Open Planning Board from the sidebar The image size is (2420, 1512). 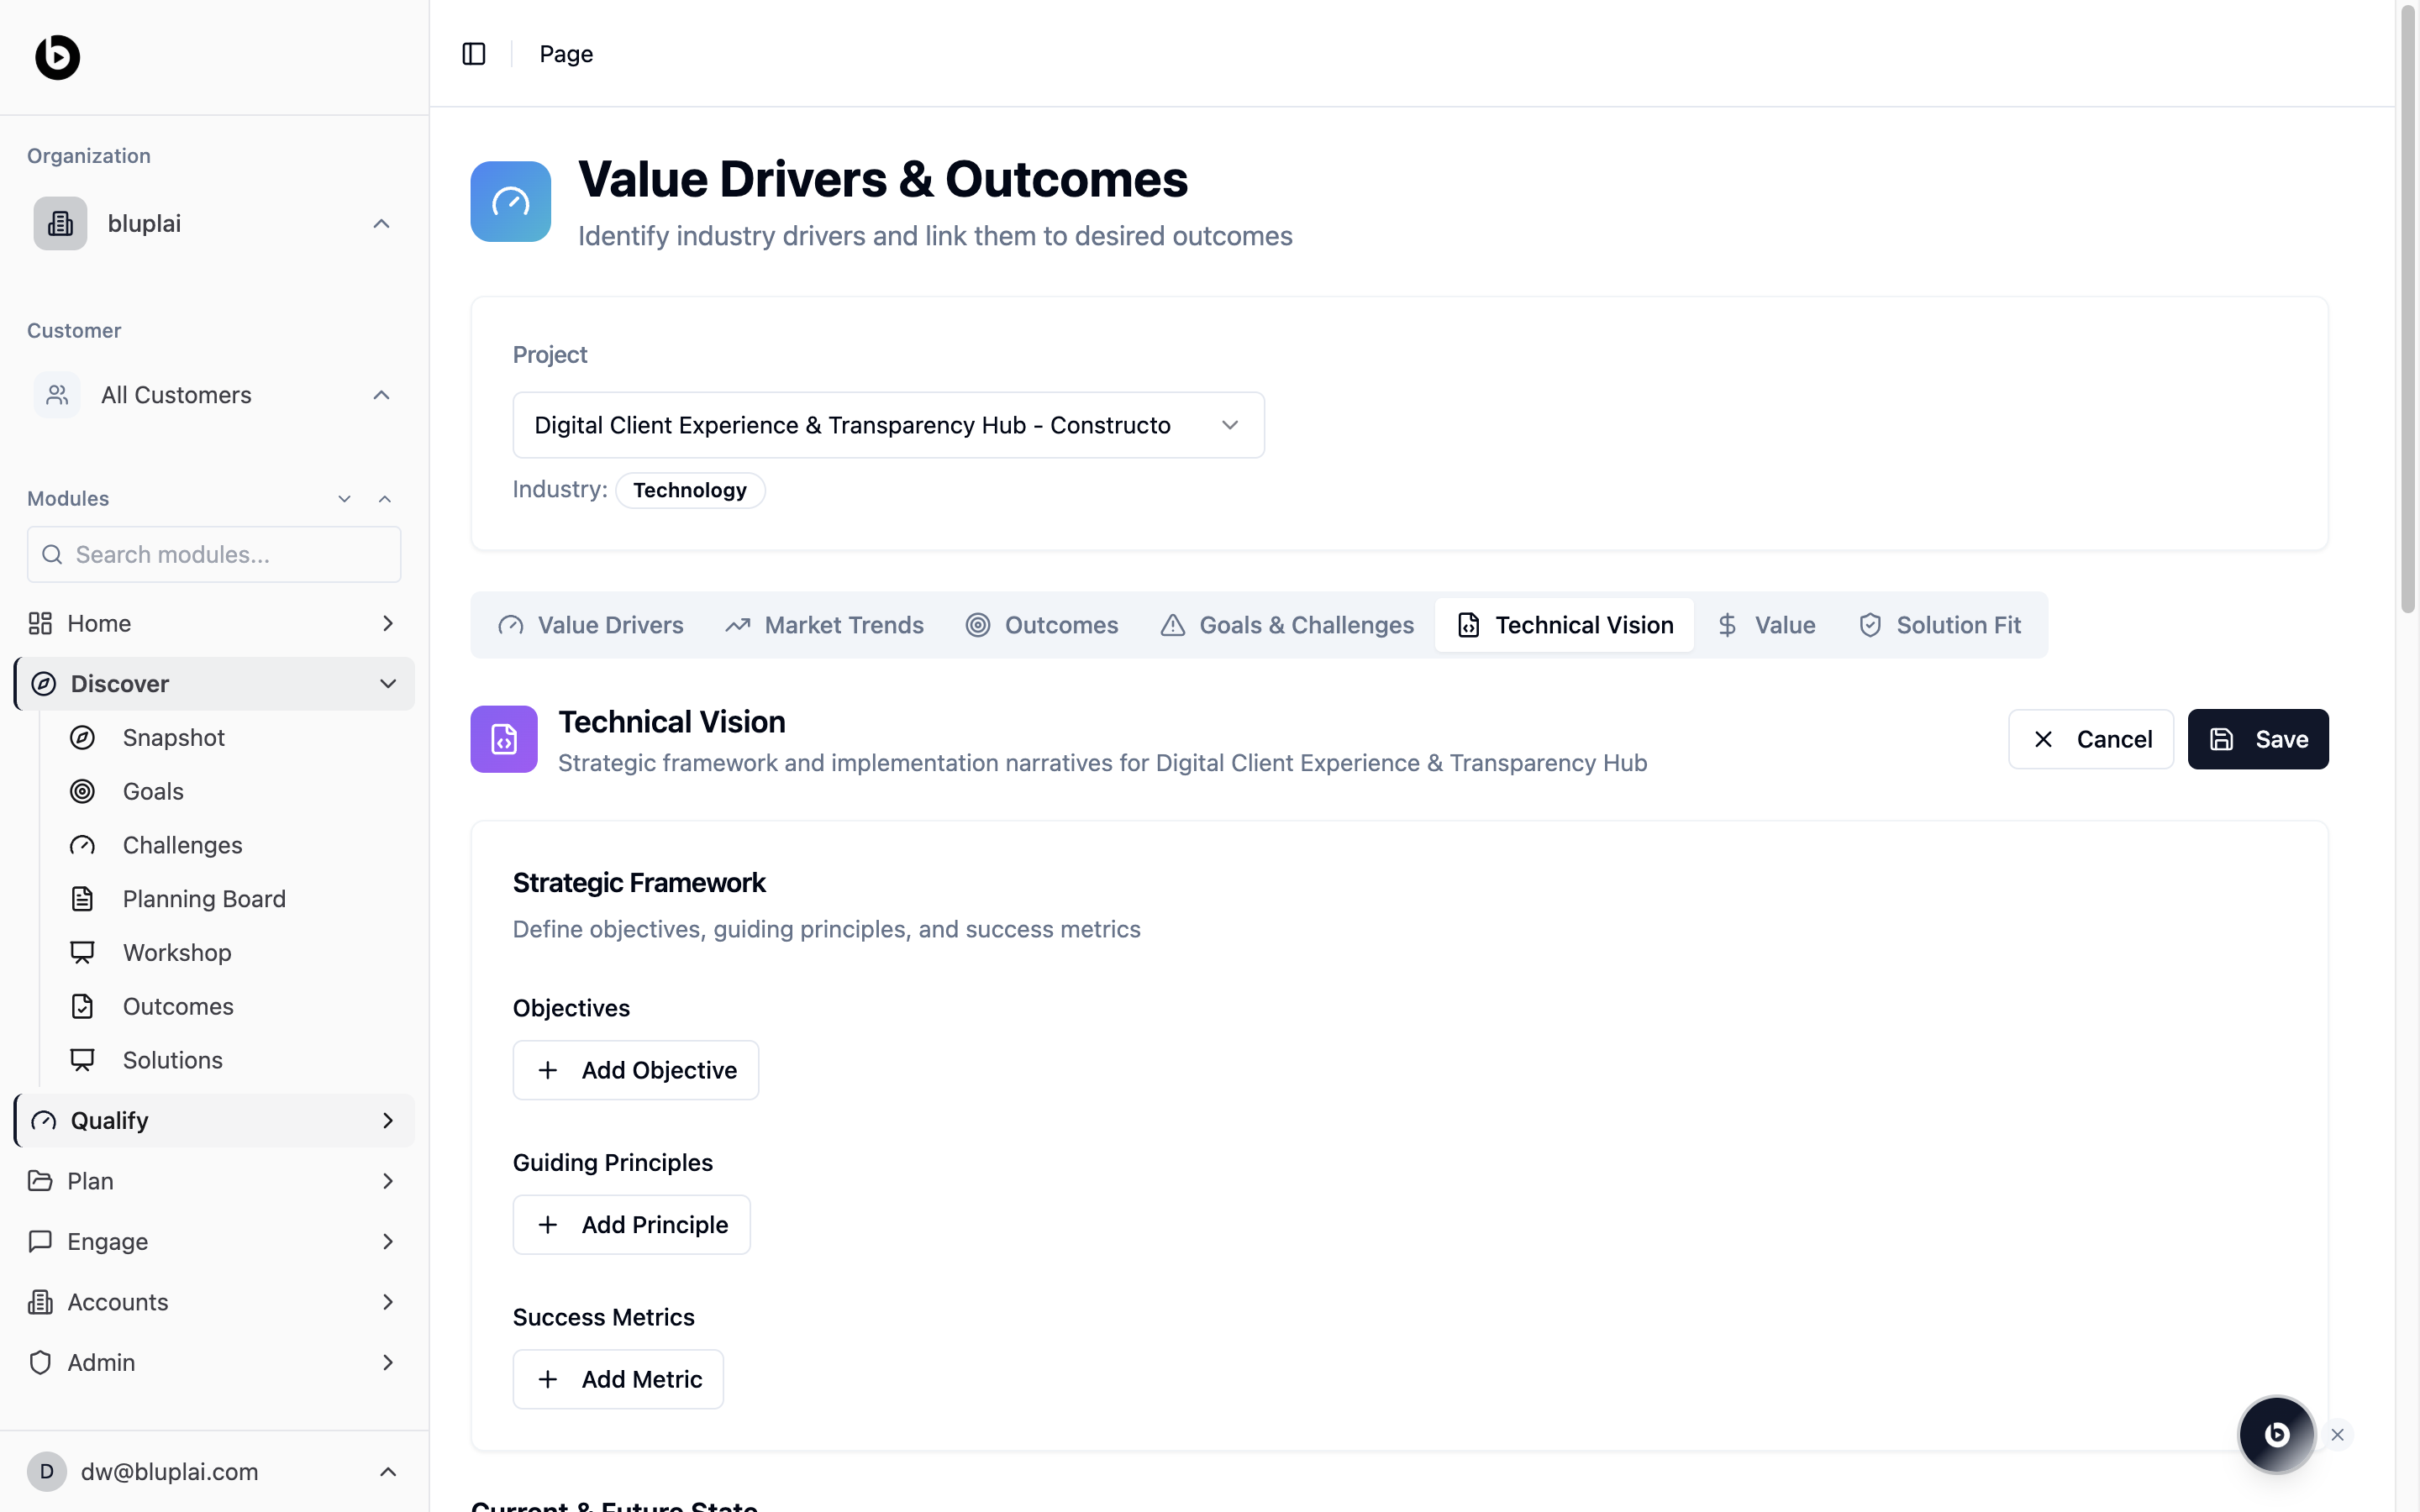[x=204, y=899]
